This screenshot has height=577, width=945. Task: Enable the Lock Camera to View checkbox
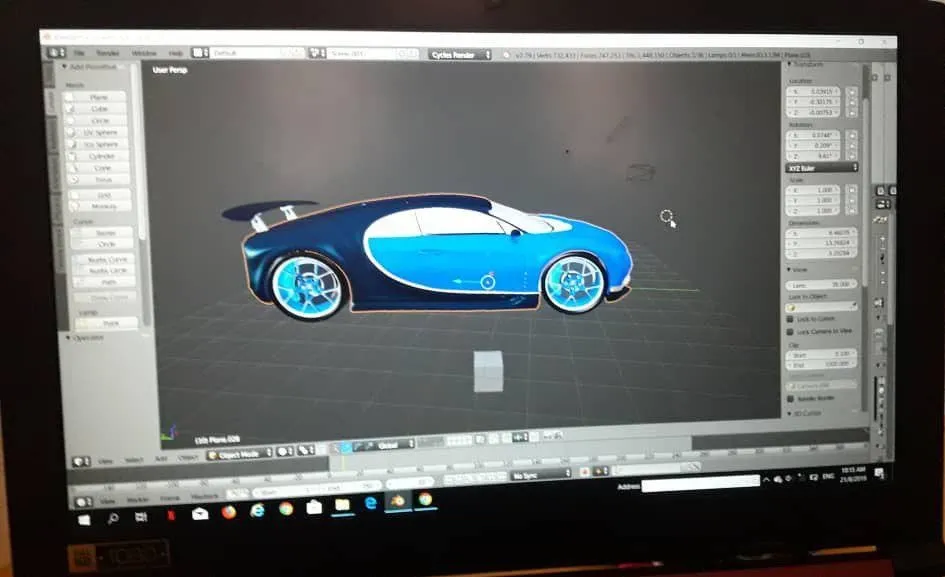[790, 332]
